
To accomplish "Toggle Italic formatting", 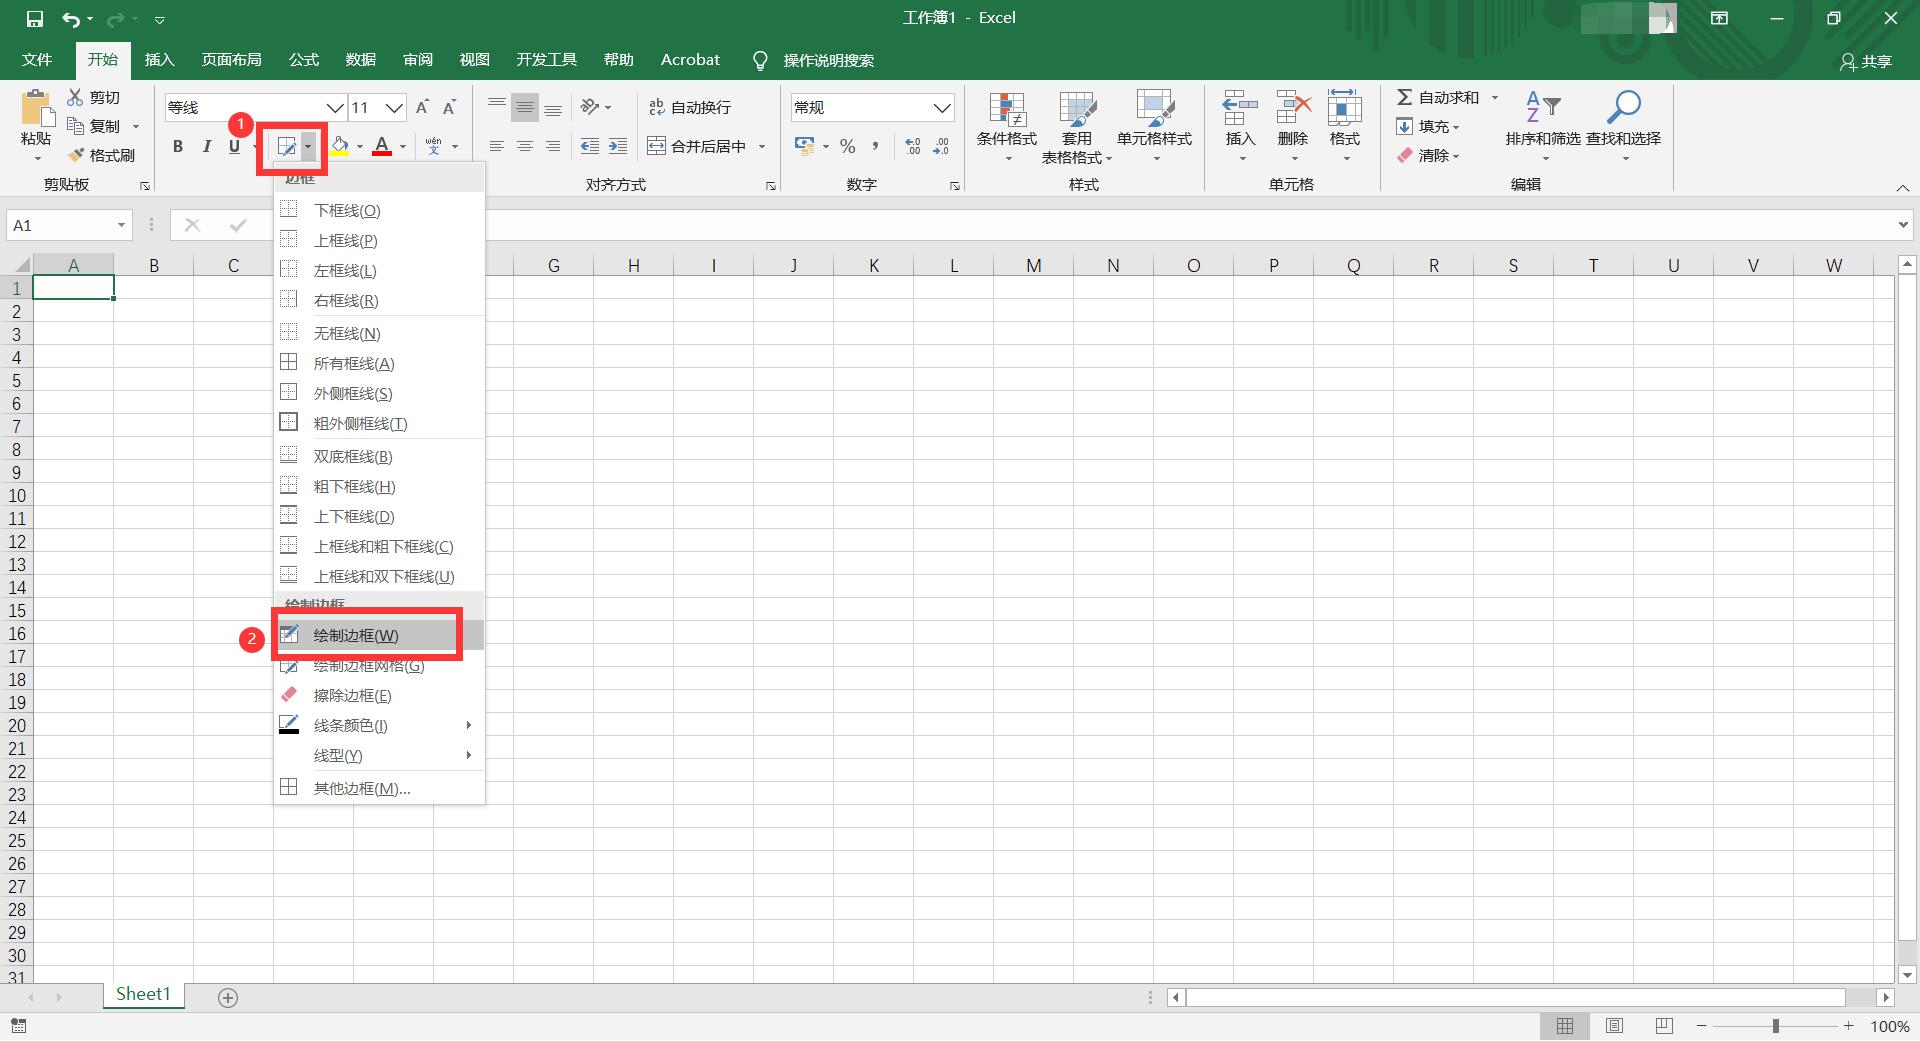I will [206, 147].
